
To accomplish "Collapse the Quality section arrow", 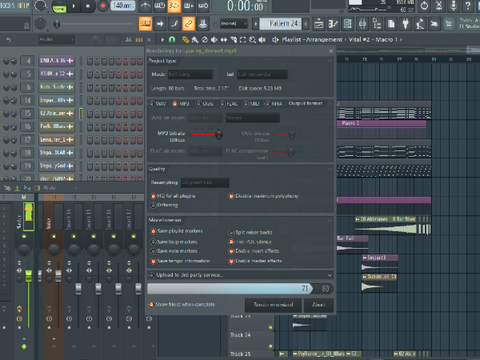I will [329, 169].
